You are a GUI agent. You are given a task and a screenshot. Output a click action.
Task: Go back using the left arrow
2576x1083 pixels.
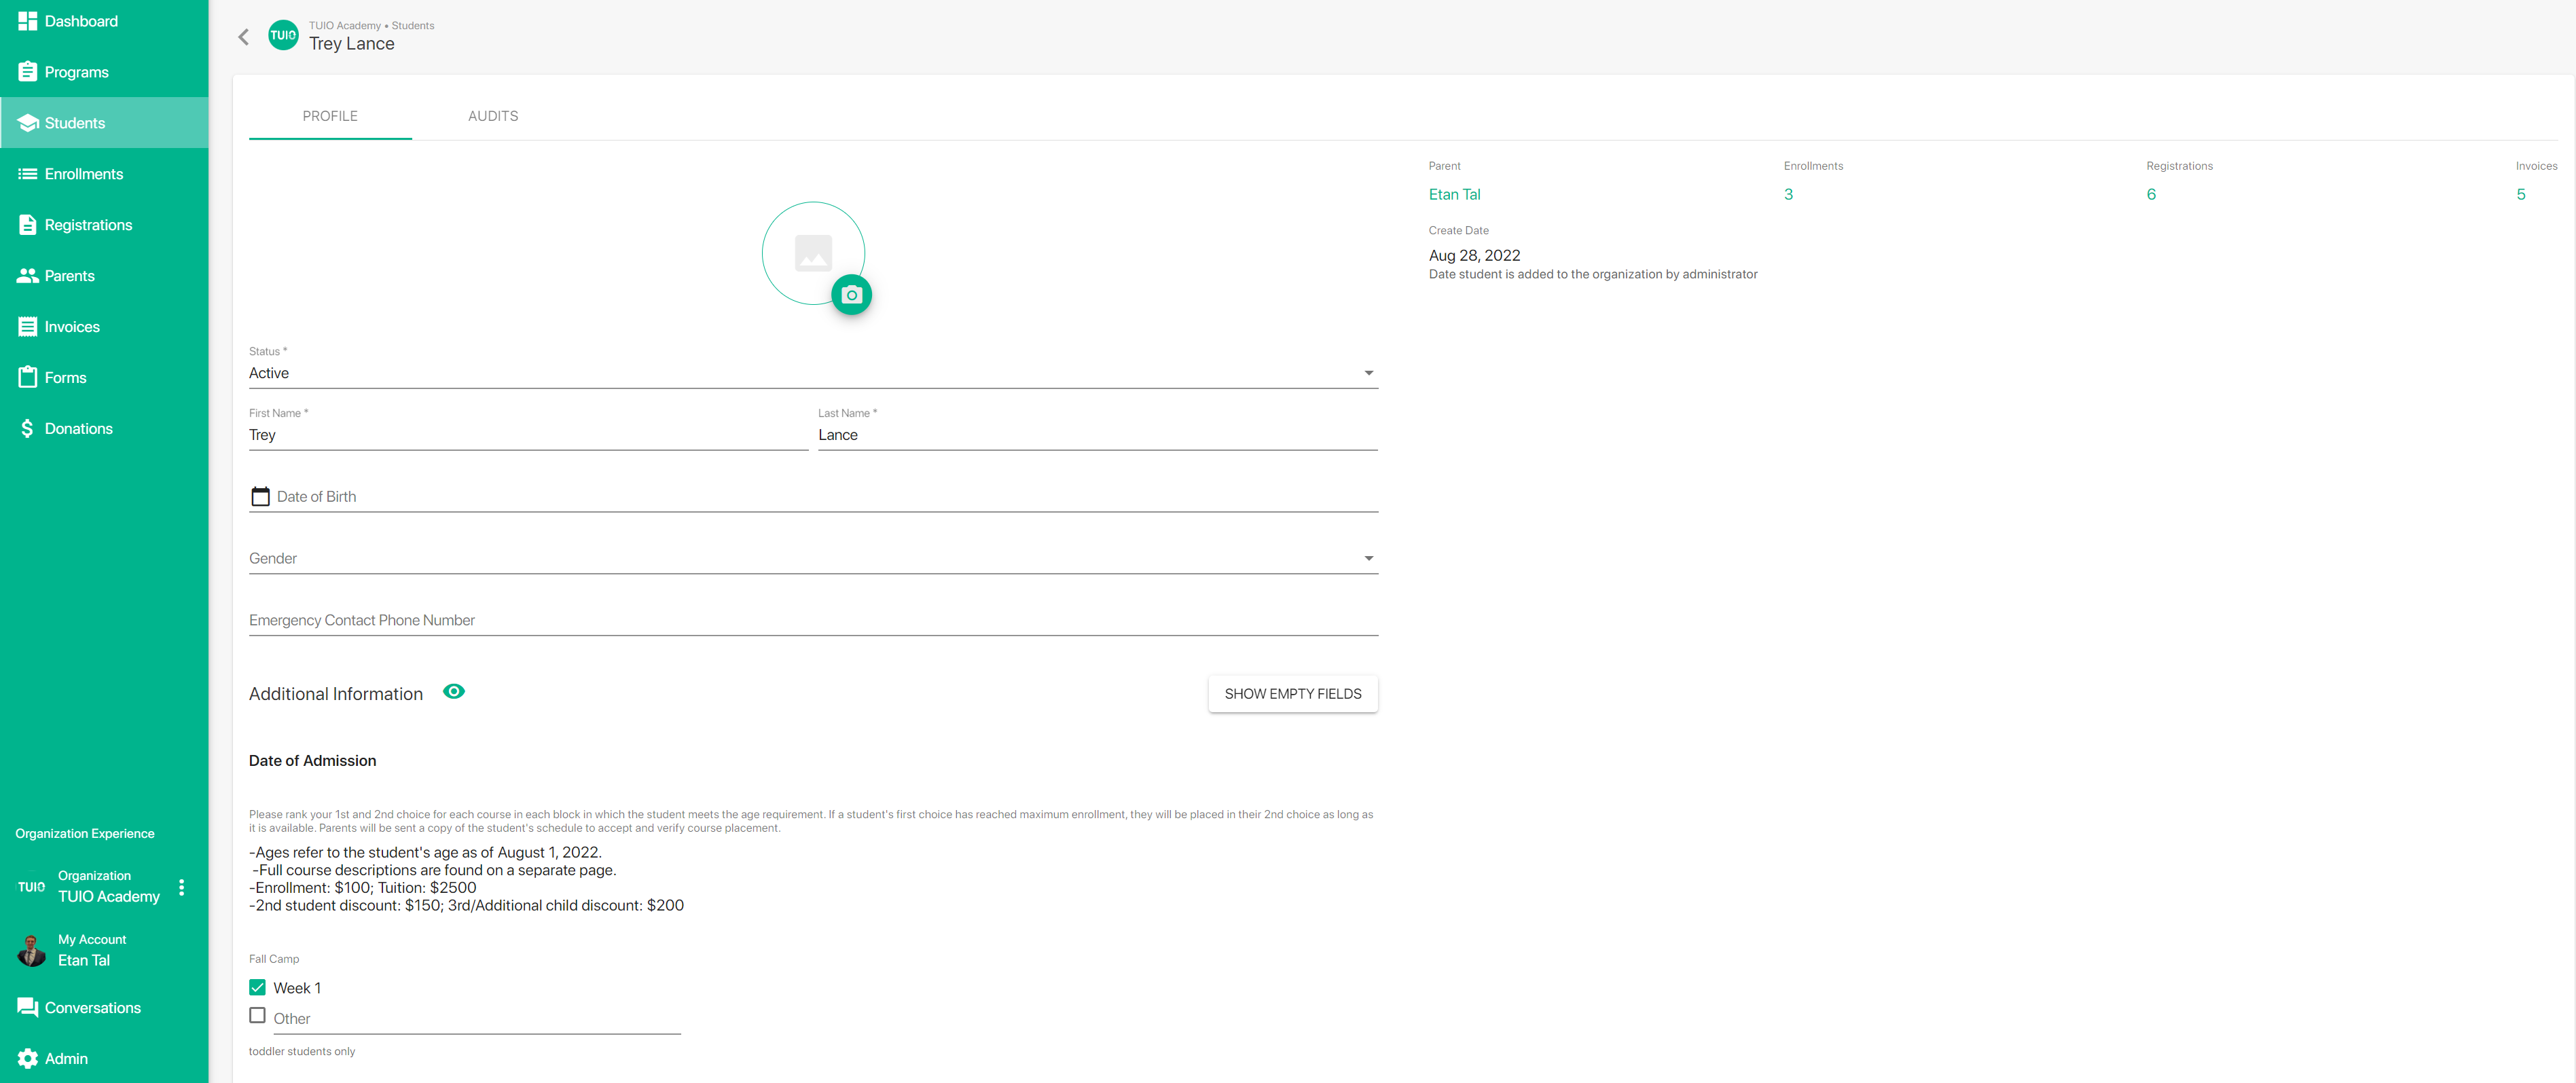tap(243, 37)
